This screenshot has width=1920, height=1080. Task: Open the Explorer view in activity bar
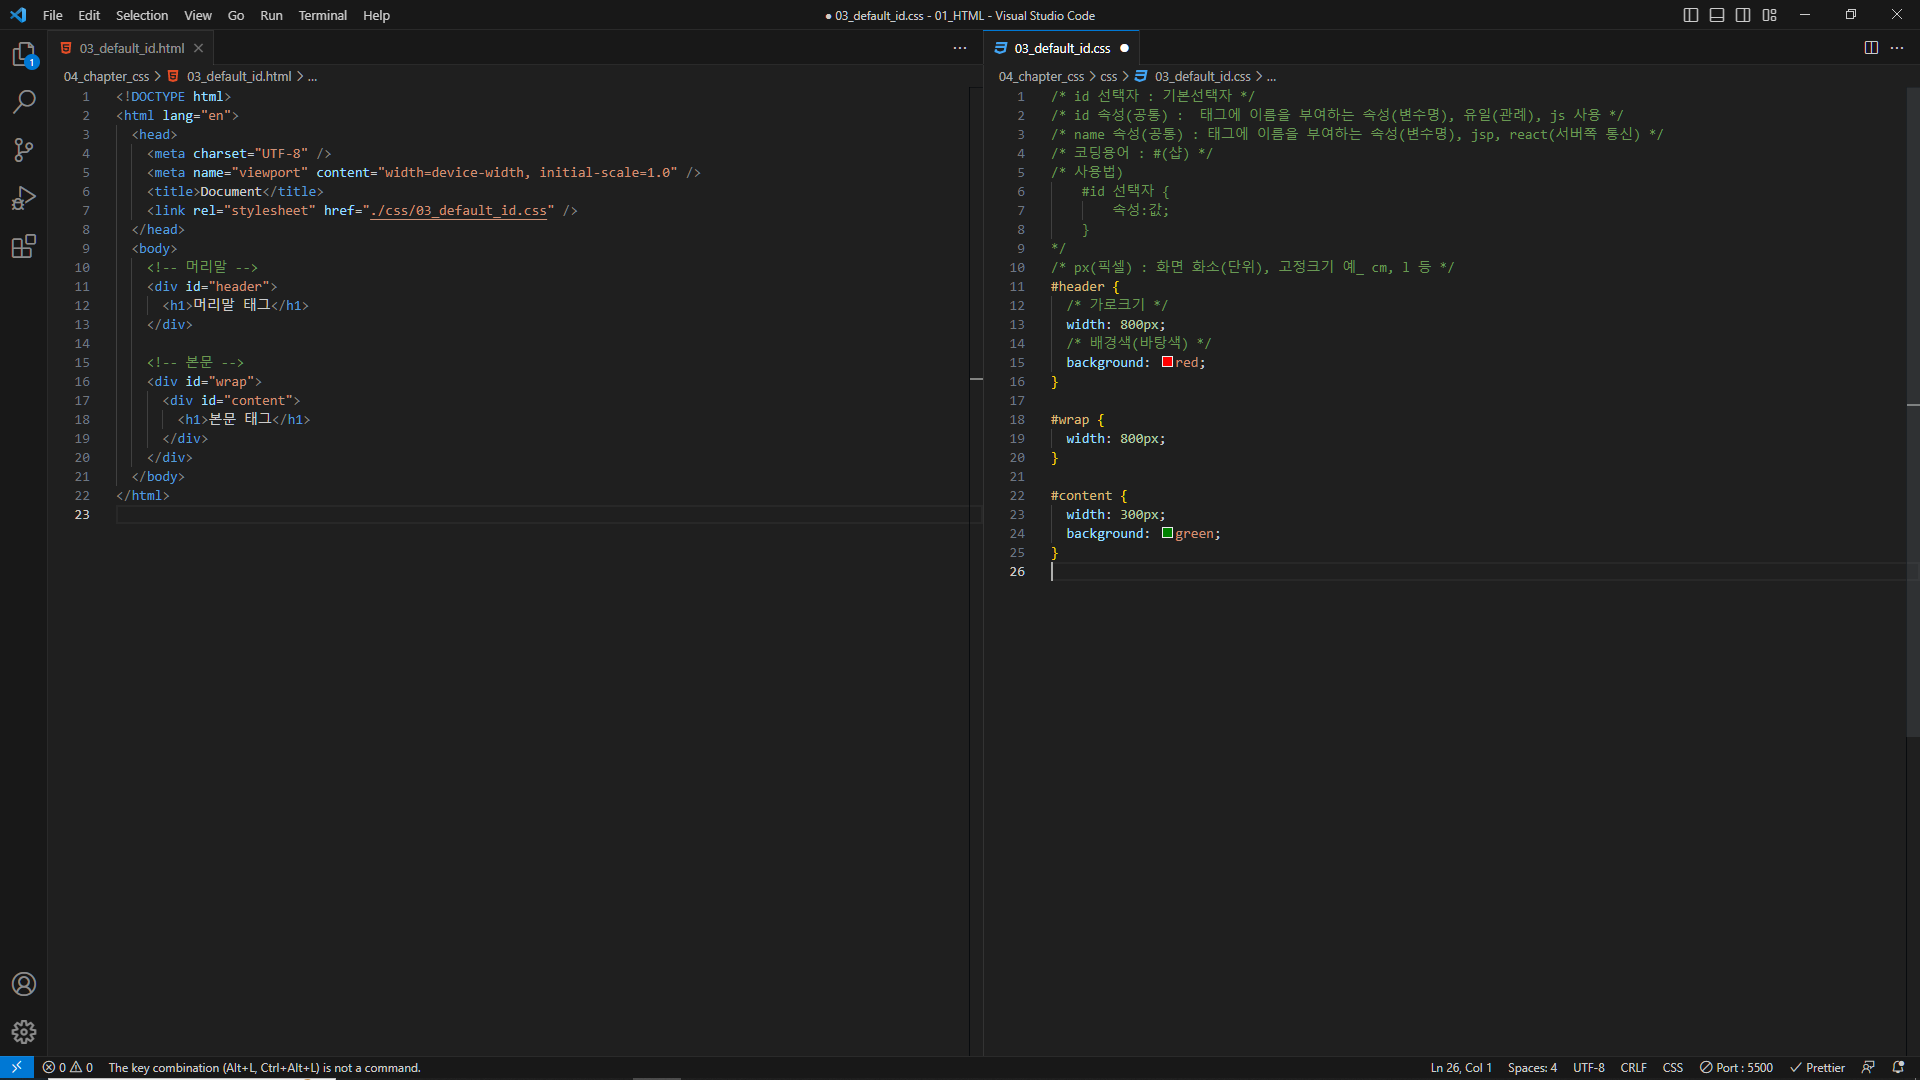(24, 55)
